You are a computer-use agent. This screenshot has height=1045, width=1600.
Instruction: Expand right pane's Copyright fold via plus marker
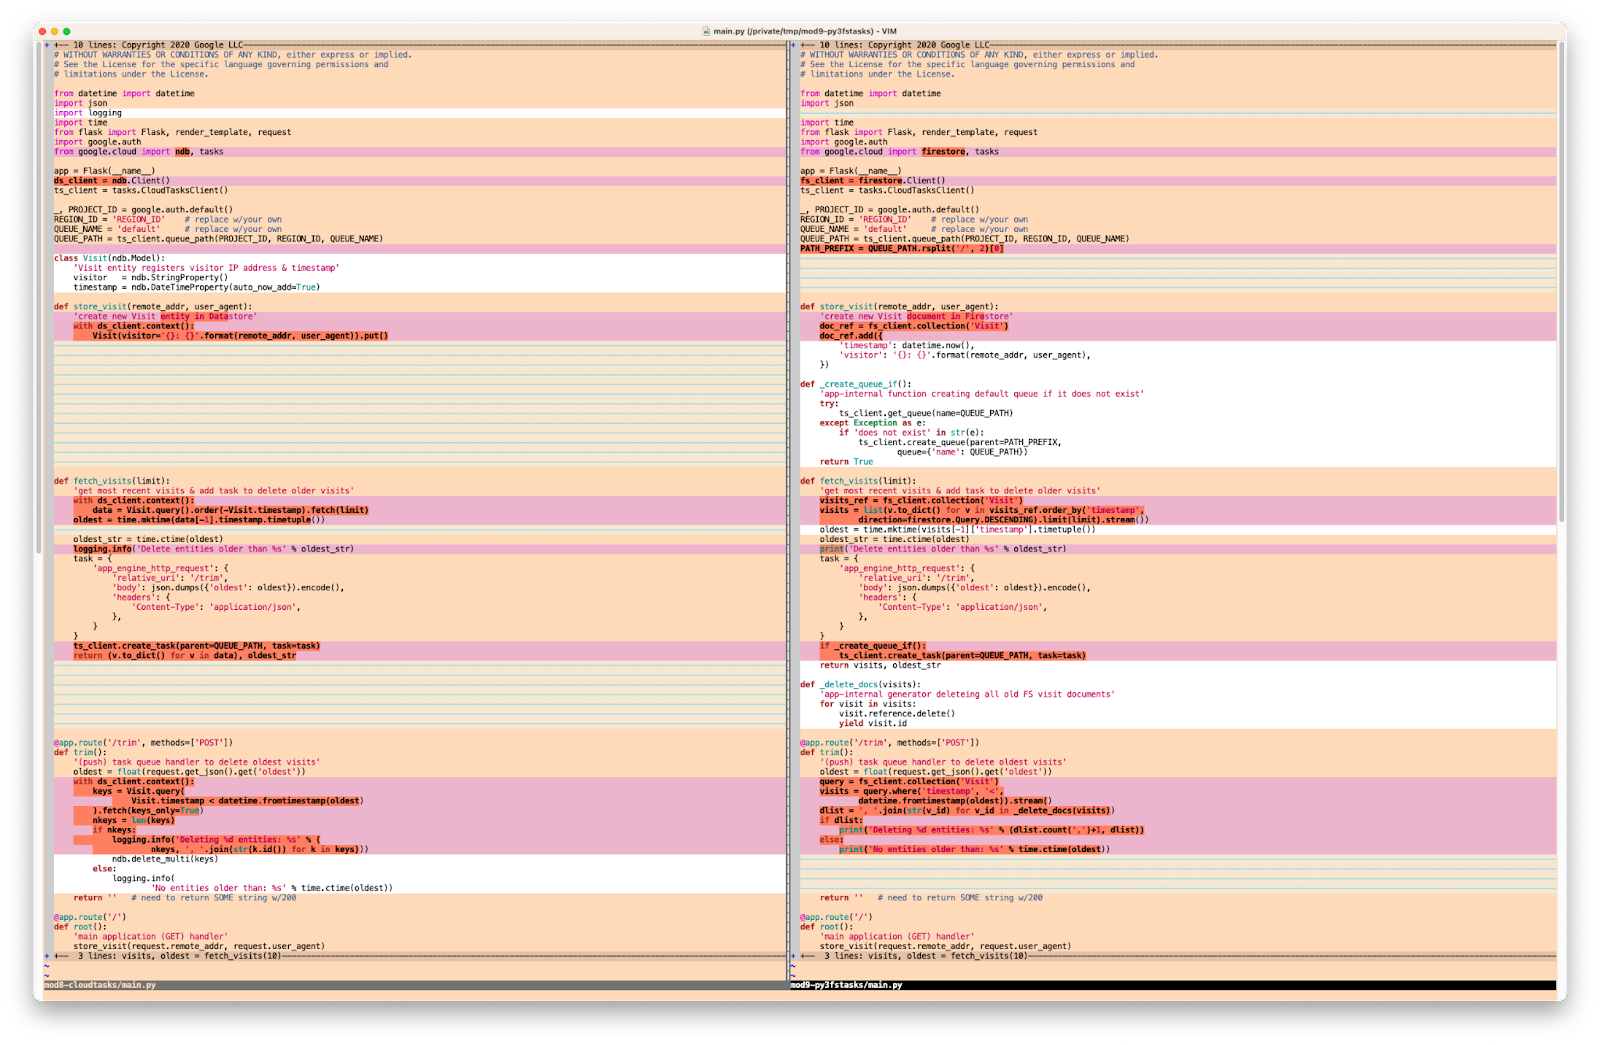pyautogui.click(x=793, y=45)
